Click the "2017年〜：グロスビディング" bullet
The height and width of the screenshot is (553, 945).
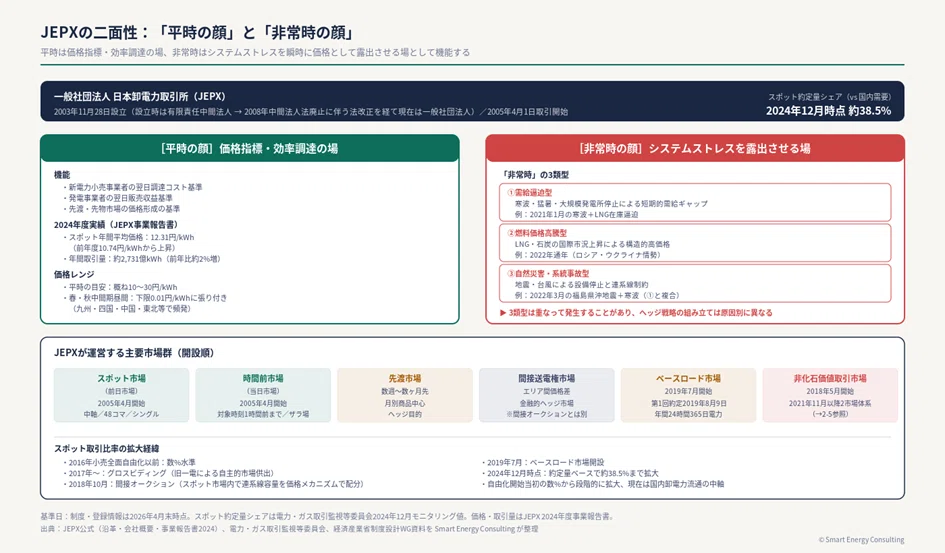click(168, 473)
